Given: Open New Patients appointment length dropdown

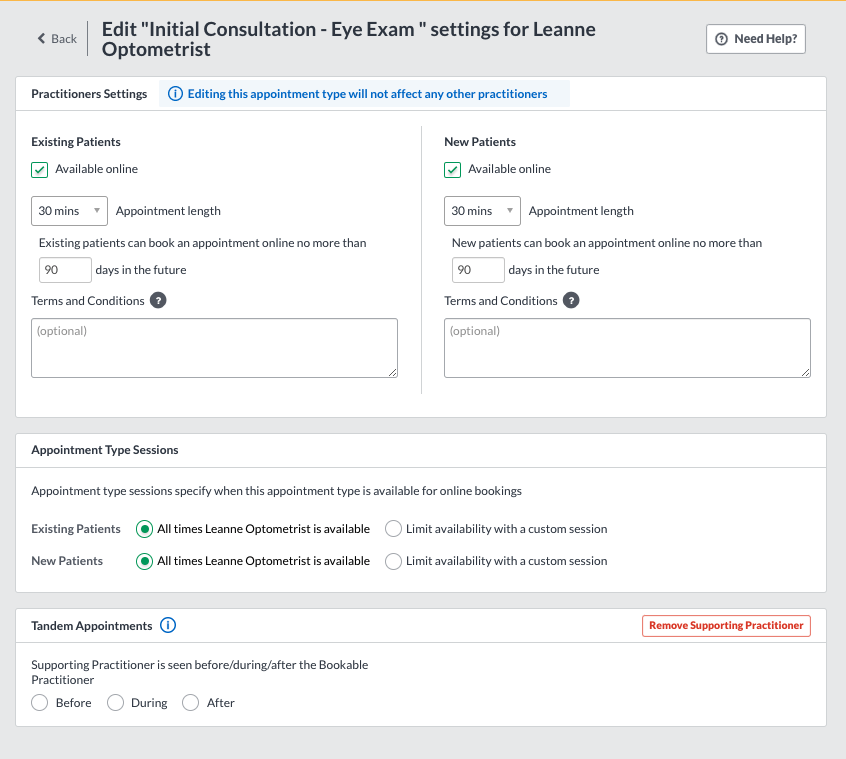Looking at the screenshot, I should point(482,211).
